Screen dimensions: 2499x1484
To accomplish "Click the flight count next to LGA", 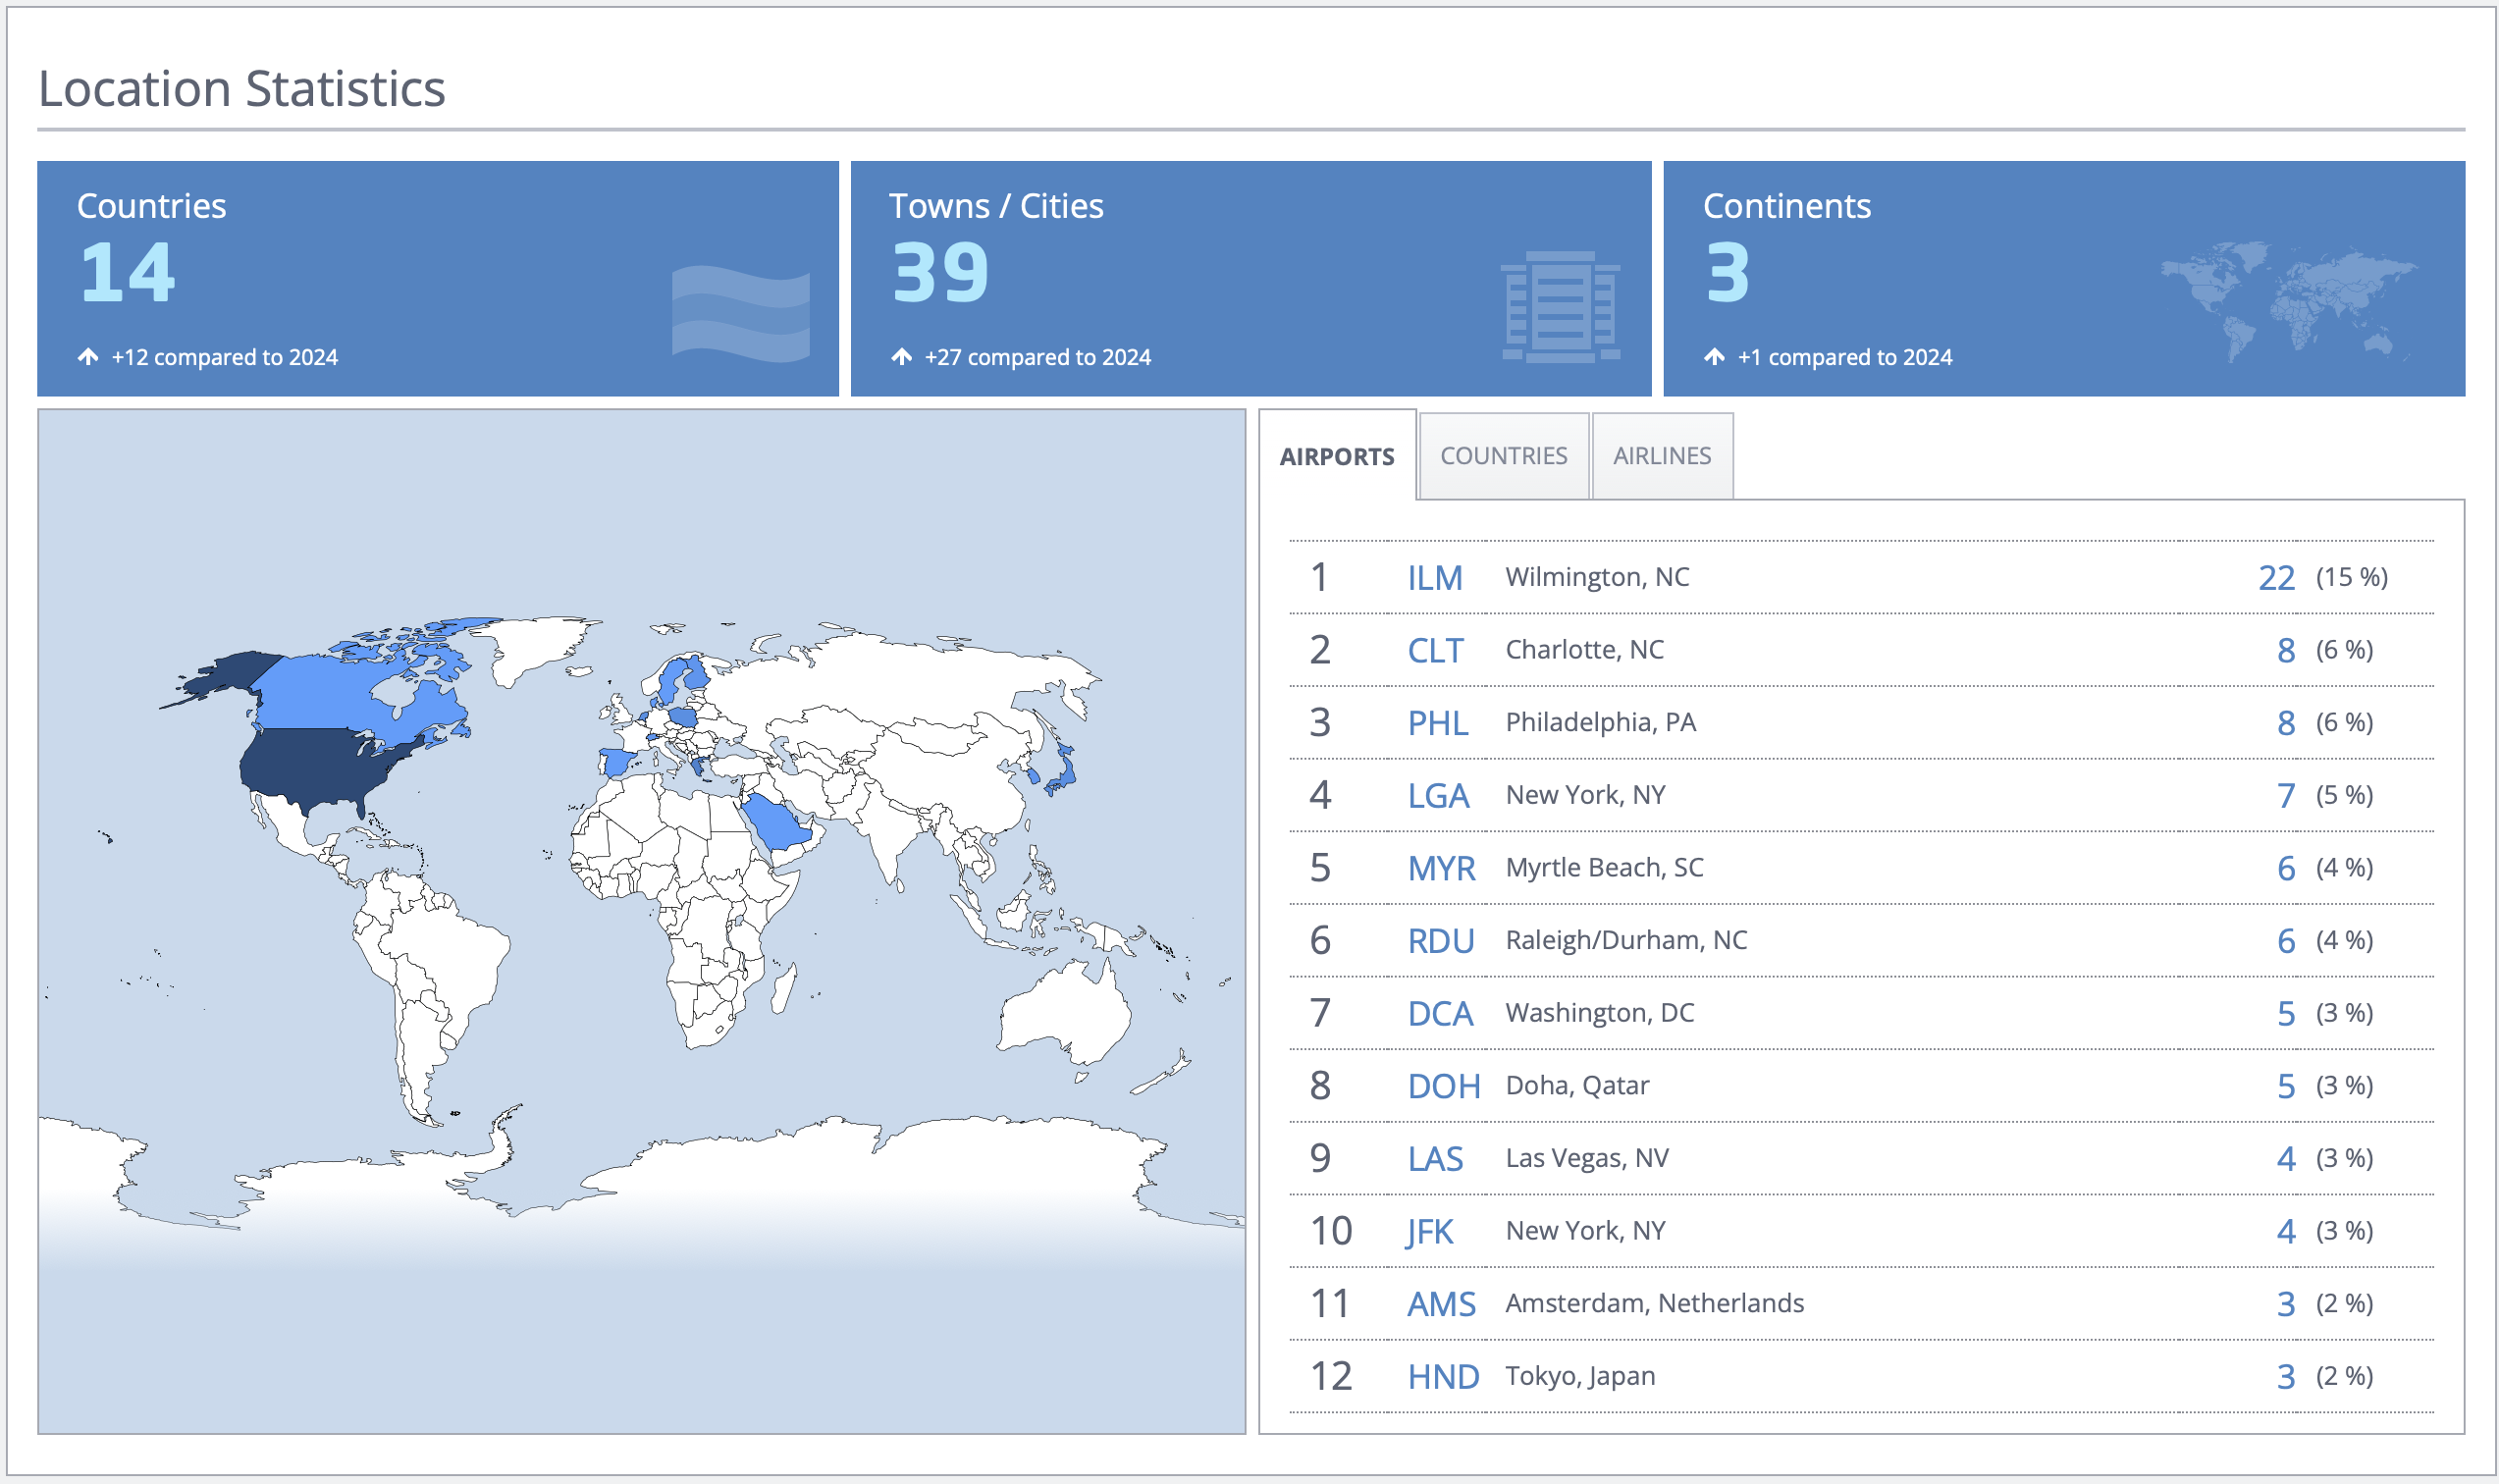I will tap(2285, 795).
